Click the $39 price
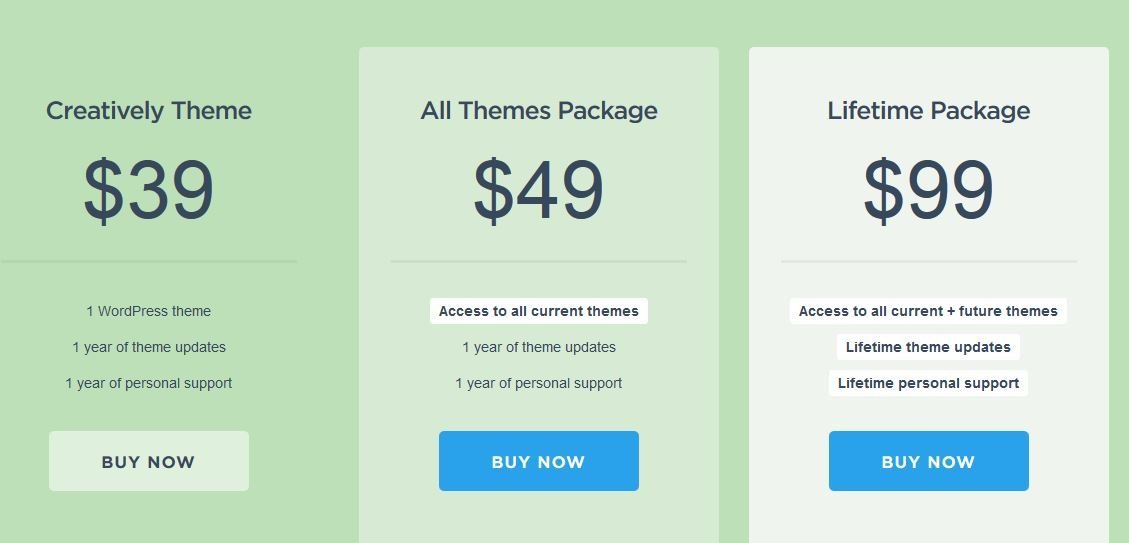This screenshot has width=1129, height=543. tap(148, 191)
